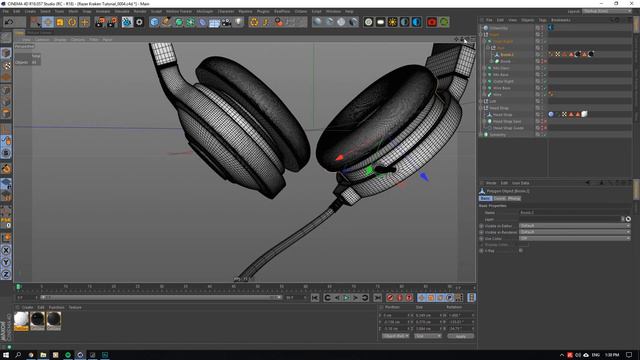Viewport: 640px width, 360px height.
Task: Click the Apply button in coordinates
Action: [x=460, y=336]
